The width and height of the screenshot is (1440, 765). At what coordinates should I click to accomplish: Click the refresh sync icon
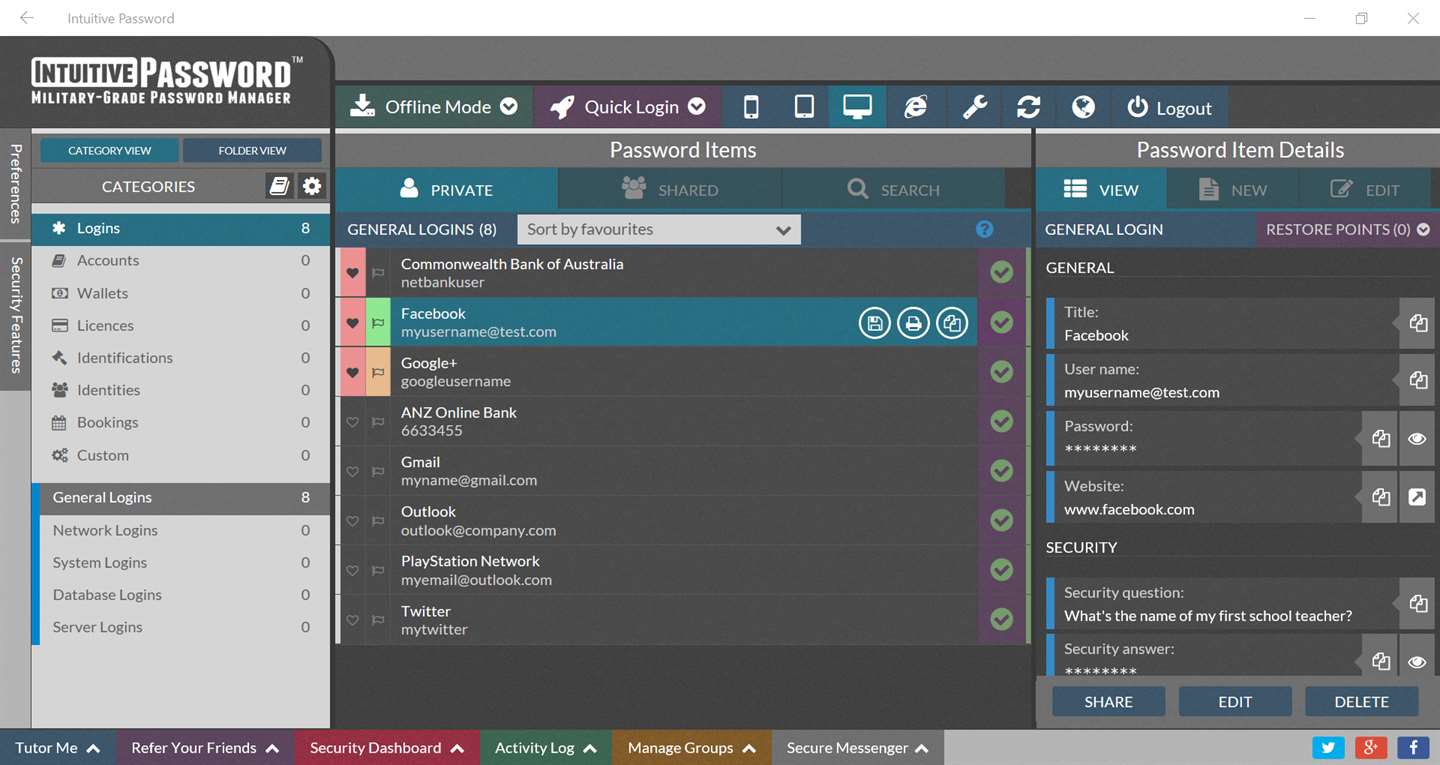tap(1029, 107)
